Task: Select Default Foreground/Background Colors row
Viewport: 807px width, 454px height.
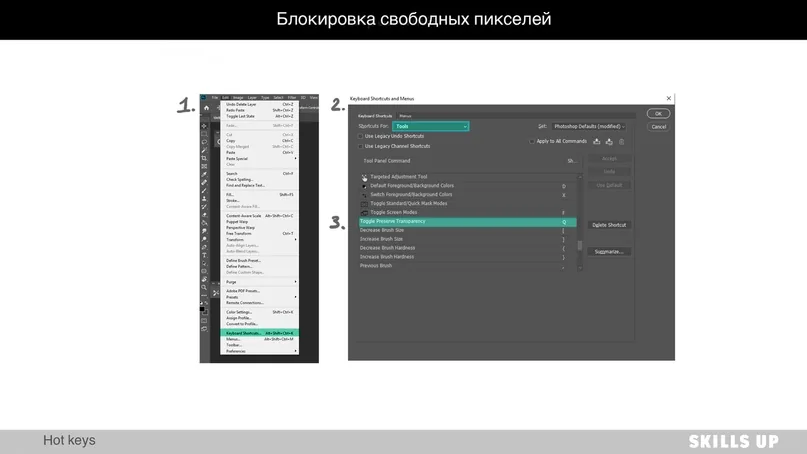Action: (x=467, y=186)
